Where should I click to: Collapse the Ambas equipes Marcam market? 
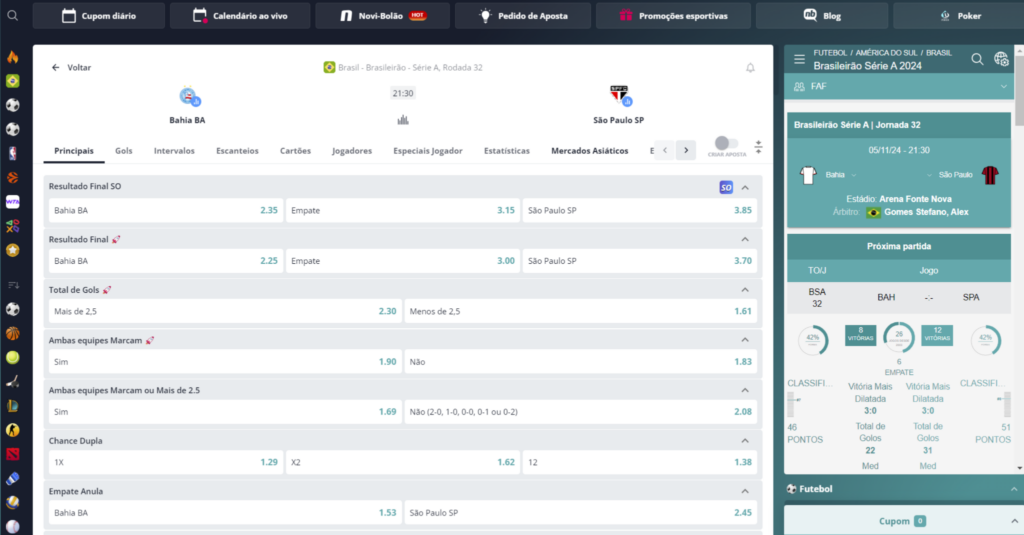pyautogui.click(x=745, y=340)
